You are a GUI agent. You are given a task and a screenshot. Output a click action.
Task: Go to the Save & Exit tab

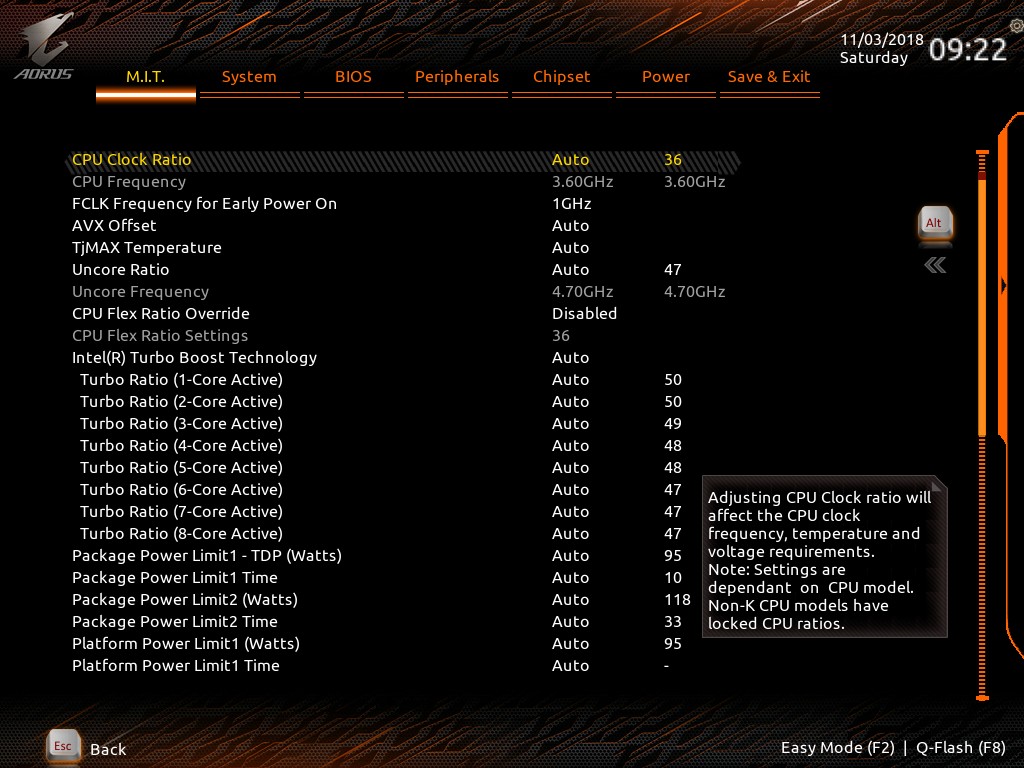[x=769, y=76]
